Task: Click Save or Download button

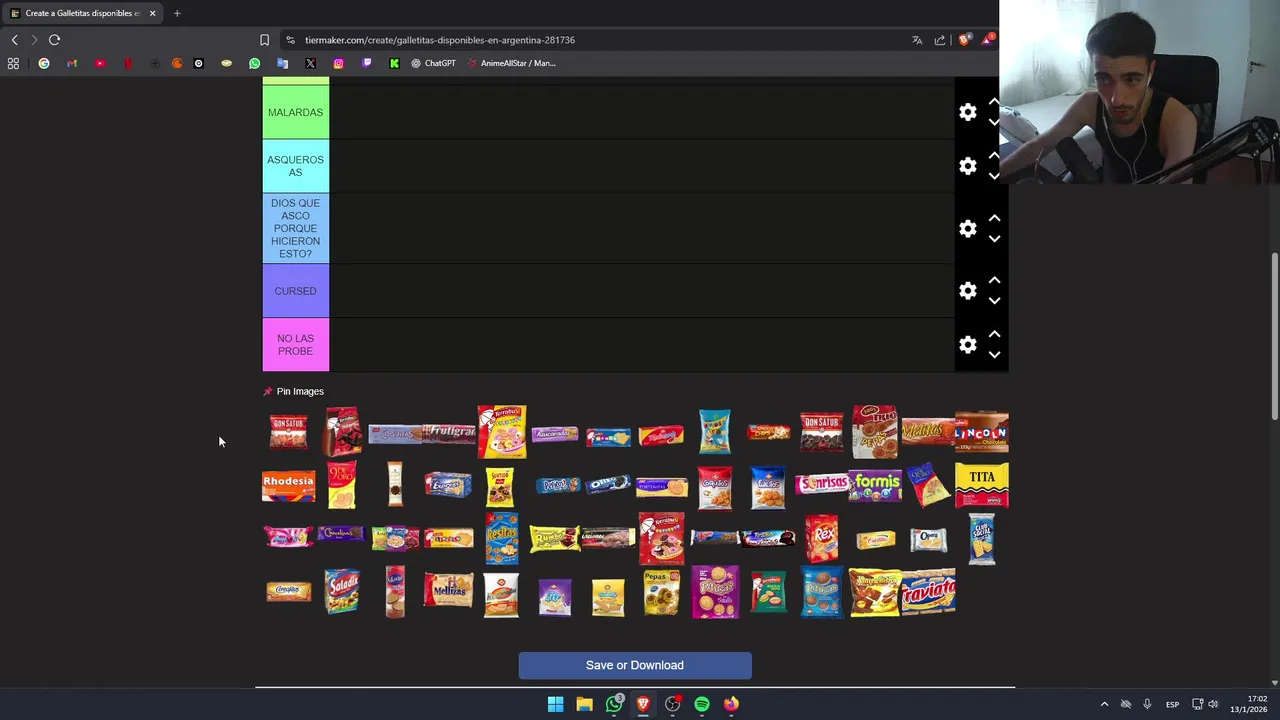Action: point(634,665)
